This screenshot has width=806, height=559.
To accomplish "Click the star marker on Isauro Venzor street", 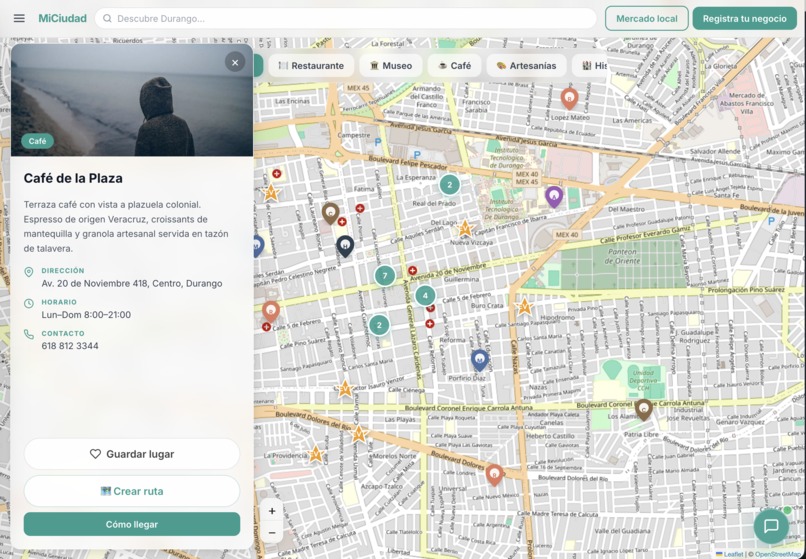I will tap(345, 389).
